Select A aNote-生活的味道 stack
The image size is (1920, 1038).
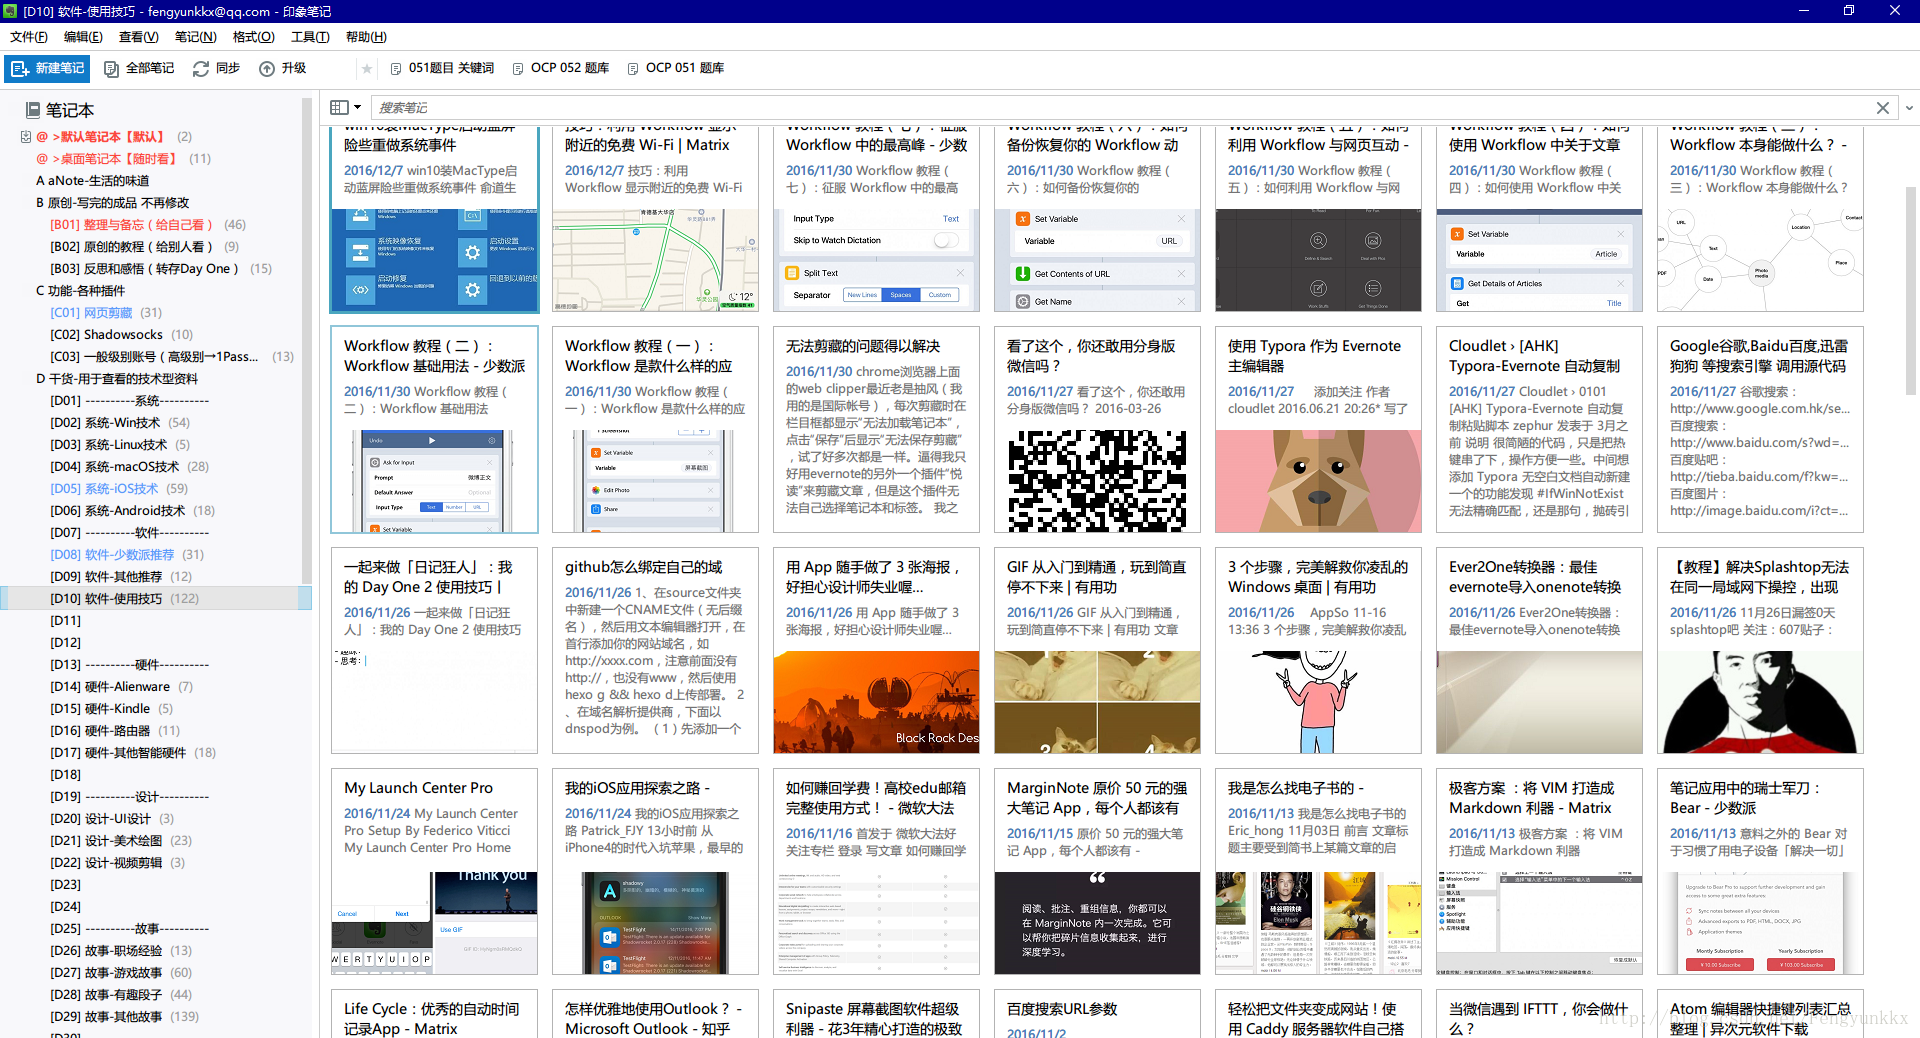click(x=92, y=181)
